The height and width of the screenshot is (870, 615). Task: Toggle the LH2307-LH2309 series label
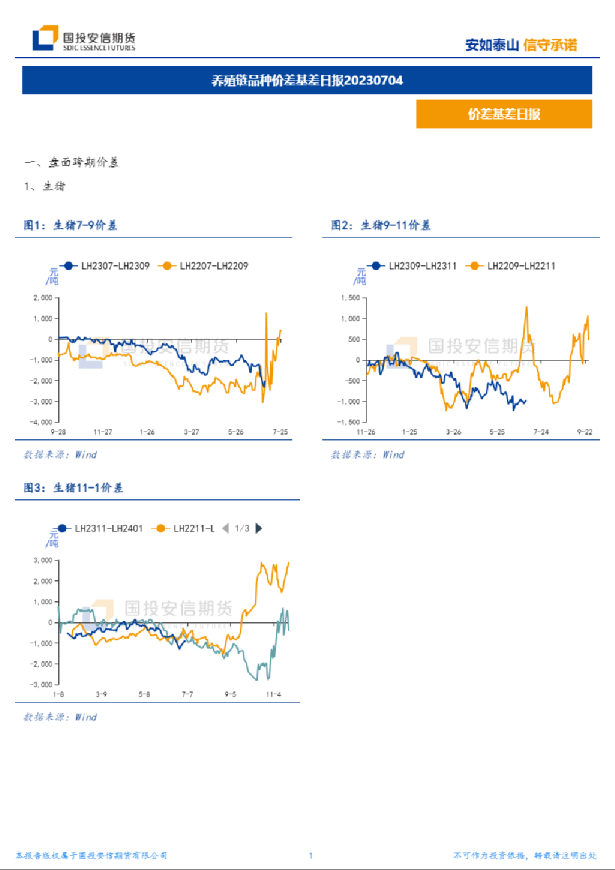(x=115, y=265)
